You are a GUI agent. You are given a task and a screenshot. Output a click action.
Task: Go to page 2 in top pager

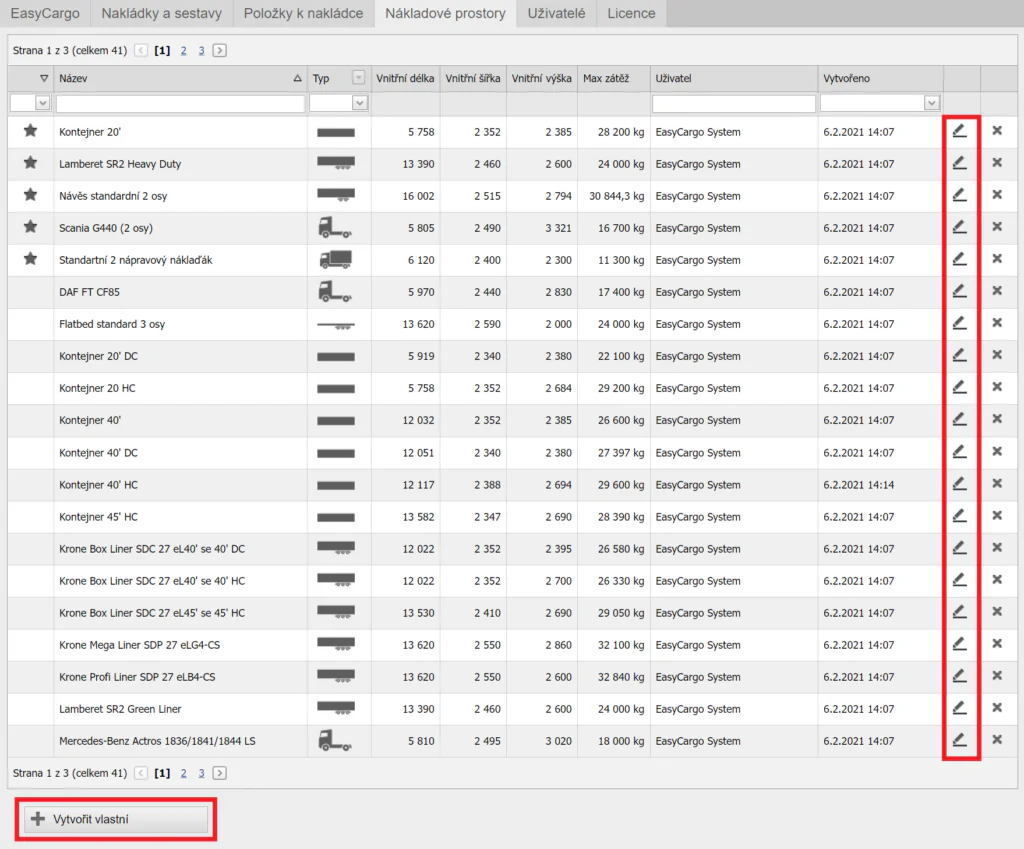coord(184,50)
